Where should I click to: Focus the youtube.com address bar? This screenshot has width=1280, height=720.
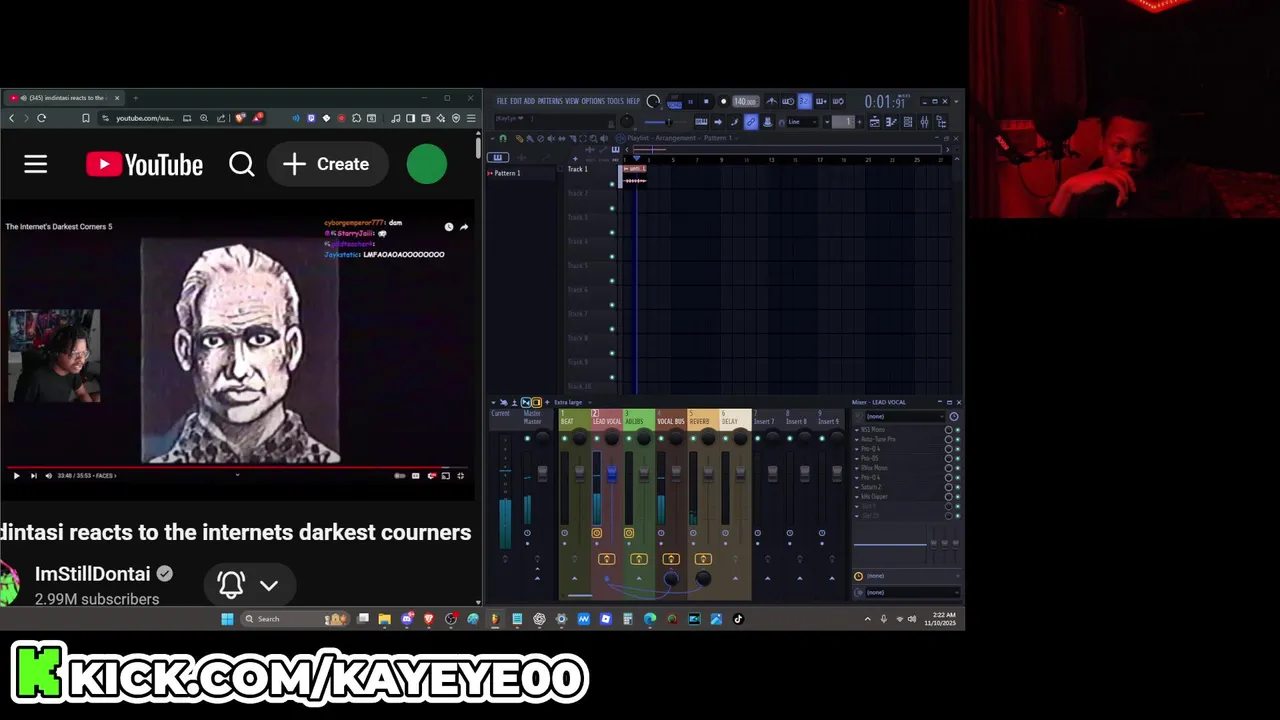point(144,118)
